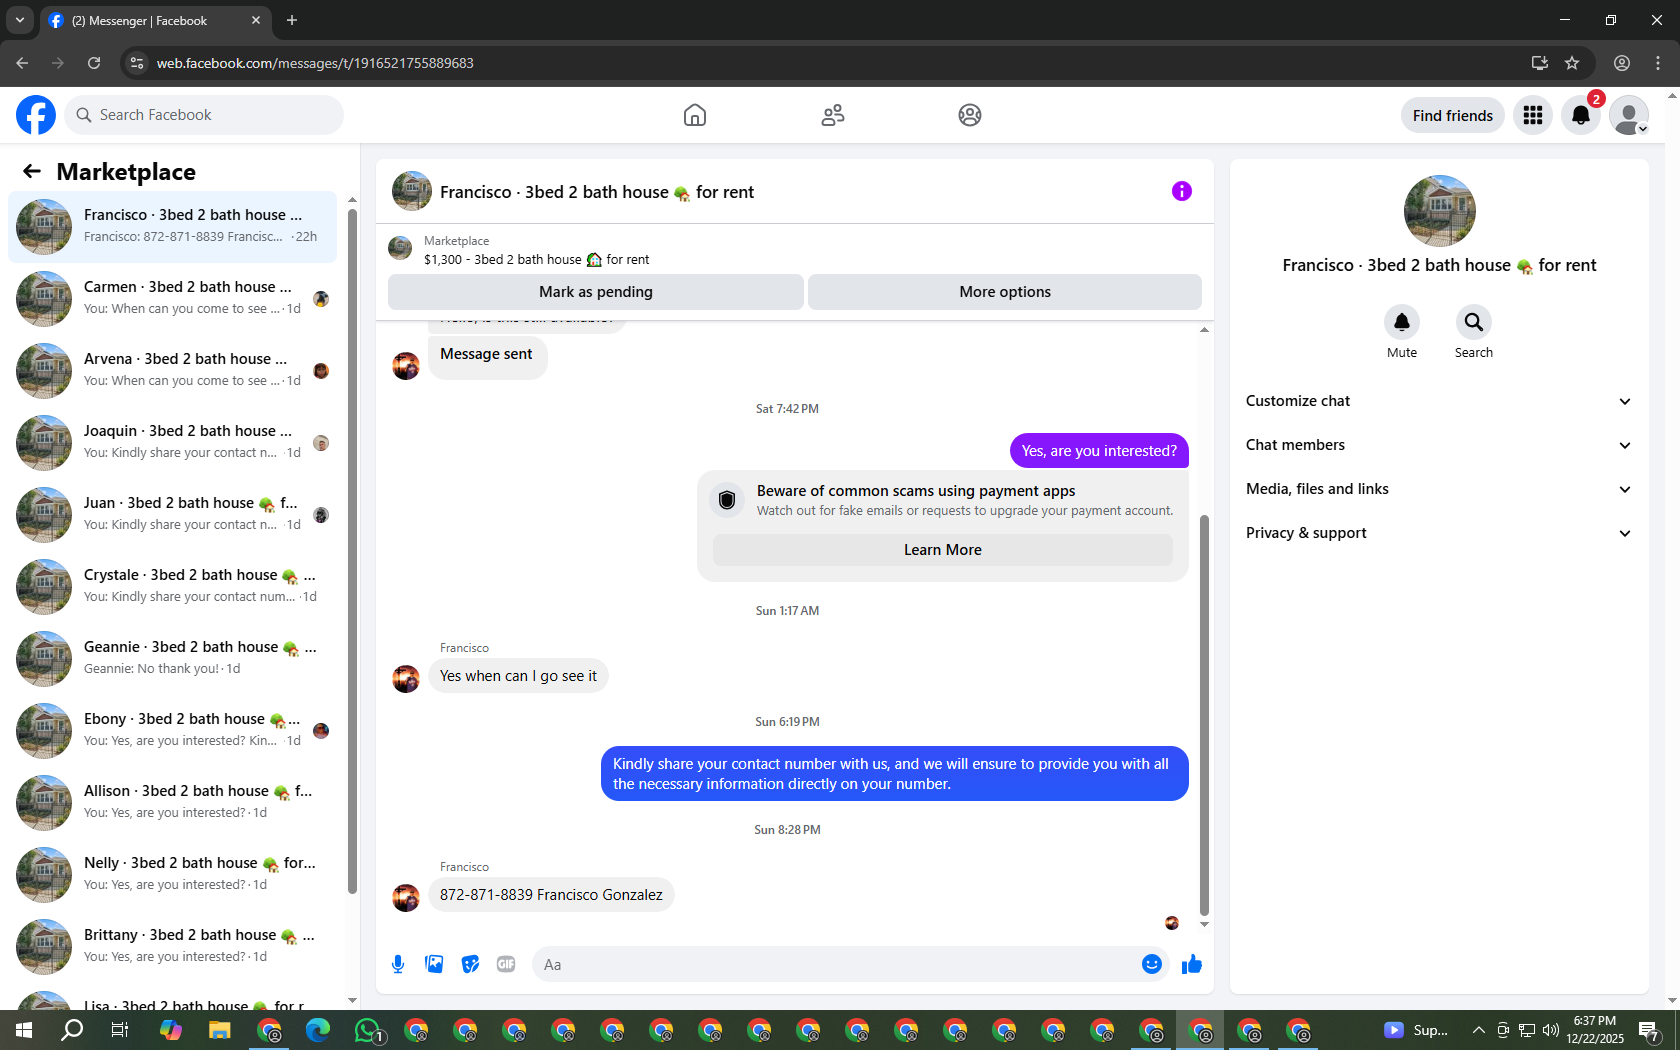This screenshot has height=1050, width=1680.
Task: Open Allison's conversation
Action: (173, 802)
